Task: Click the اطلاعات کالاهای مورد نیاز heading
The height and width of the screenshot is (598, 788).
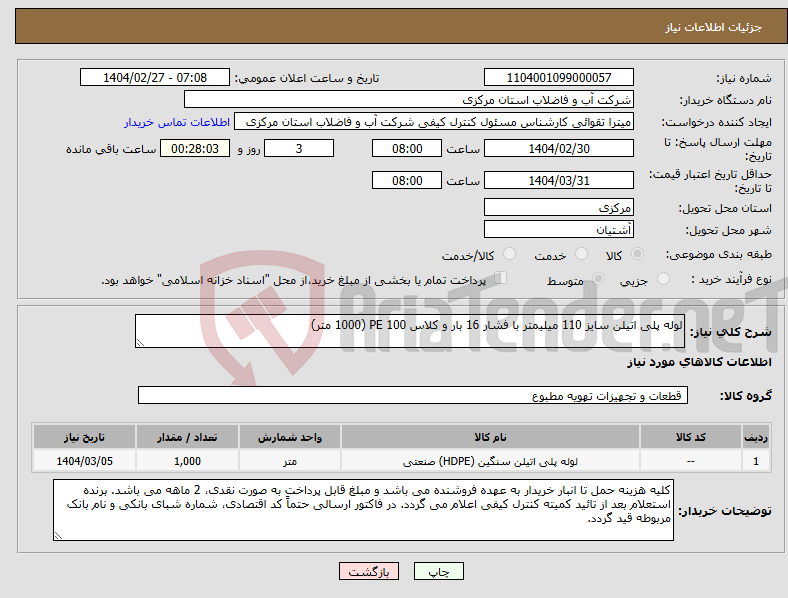Action: [699, 362]
